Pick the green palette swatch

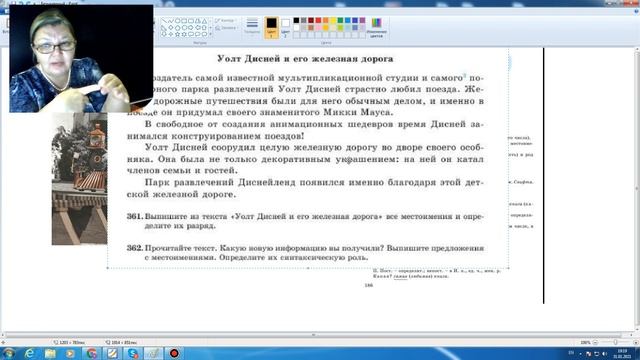pos(340,20)
